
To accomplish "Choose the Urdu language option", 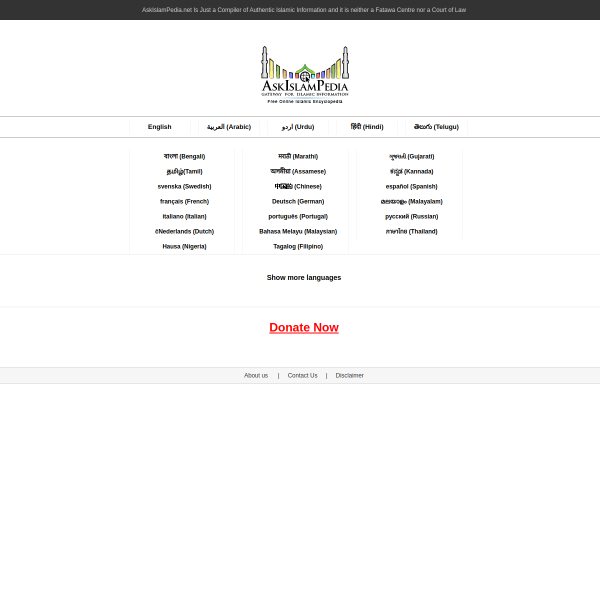I will (298, 127).
